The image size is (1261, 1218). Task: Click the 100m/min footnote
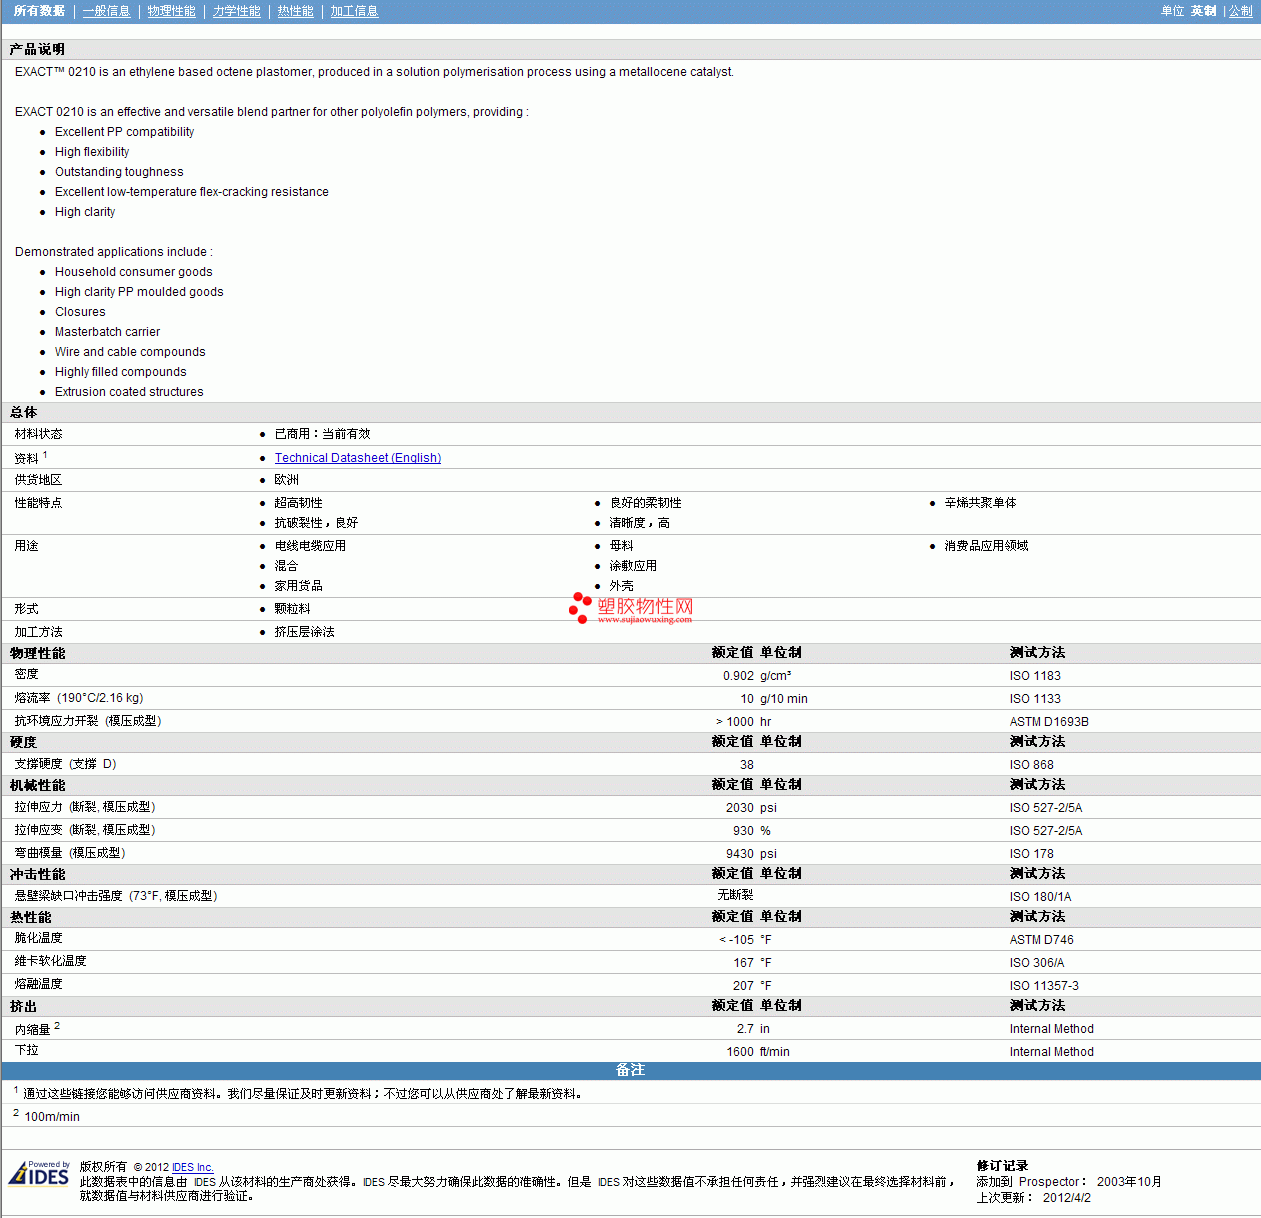click(x=52, y=1117)
